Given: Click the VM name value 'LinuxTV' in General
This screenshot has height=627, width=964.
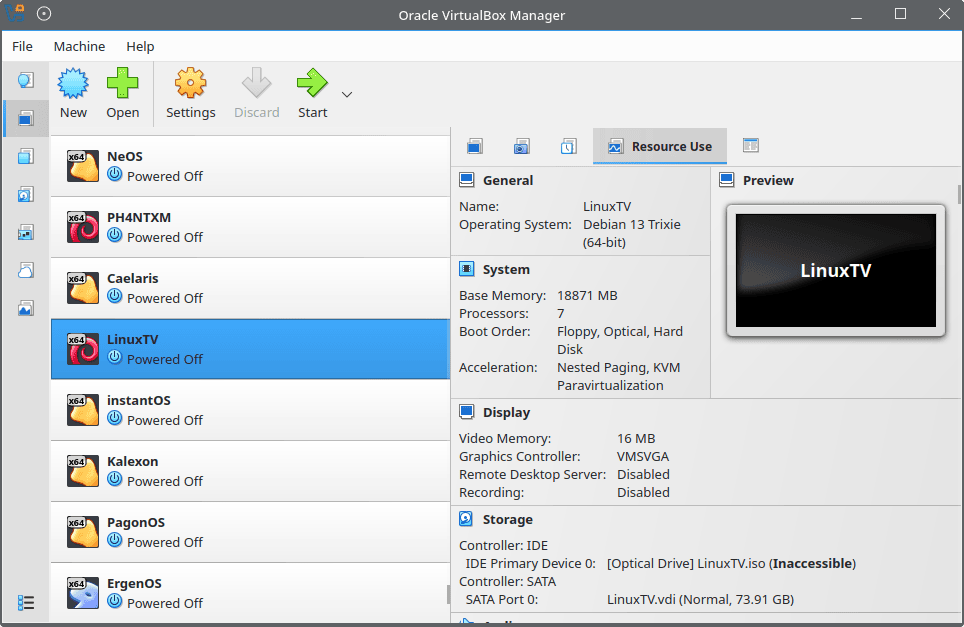Looking at the screenshot, I should point(607,207).
